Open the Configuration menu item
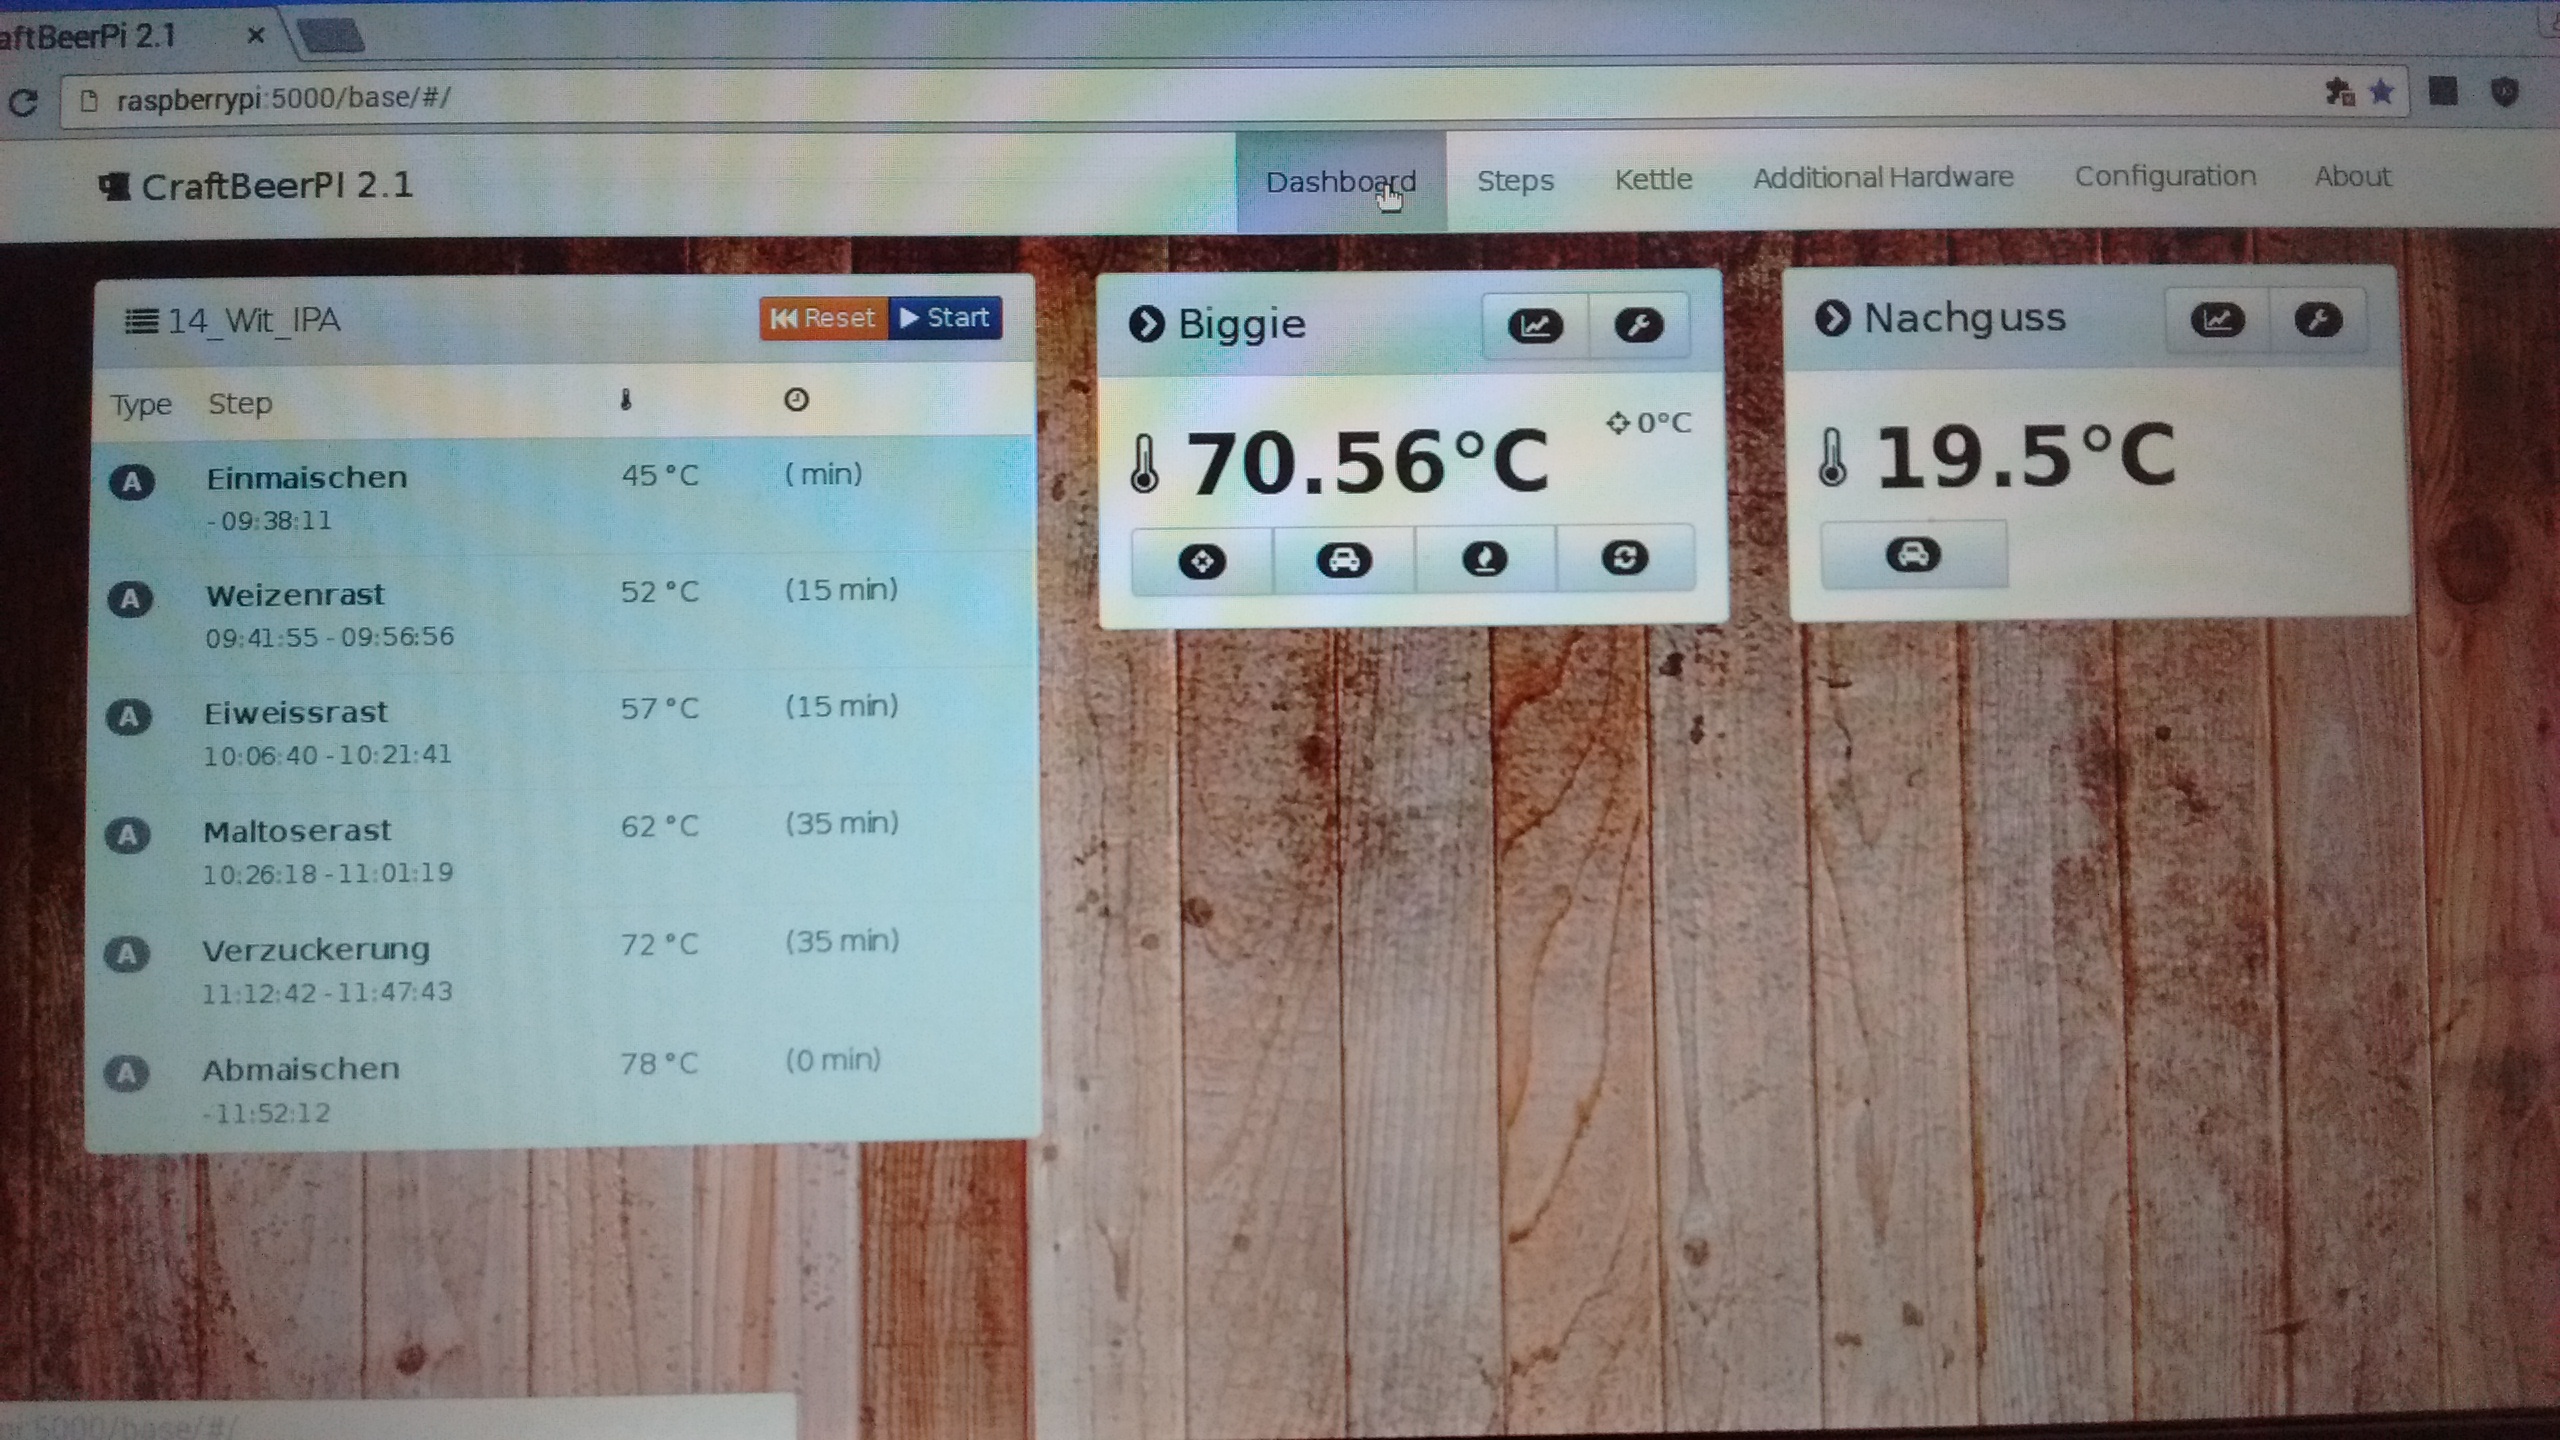Screen dimensions: 2560x1440 [x=2165, y=177]
